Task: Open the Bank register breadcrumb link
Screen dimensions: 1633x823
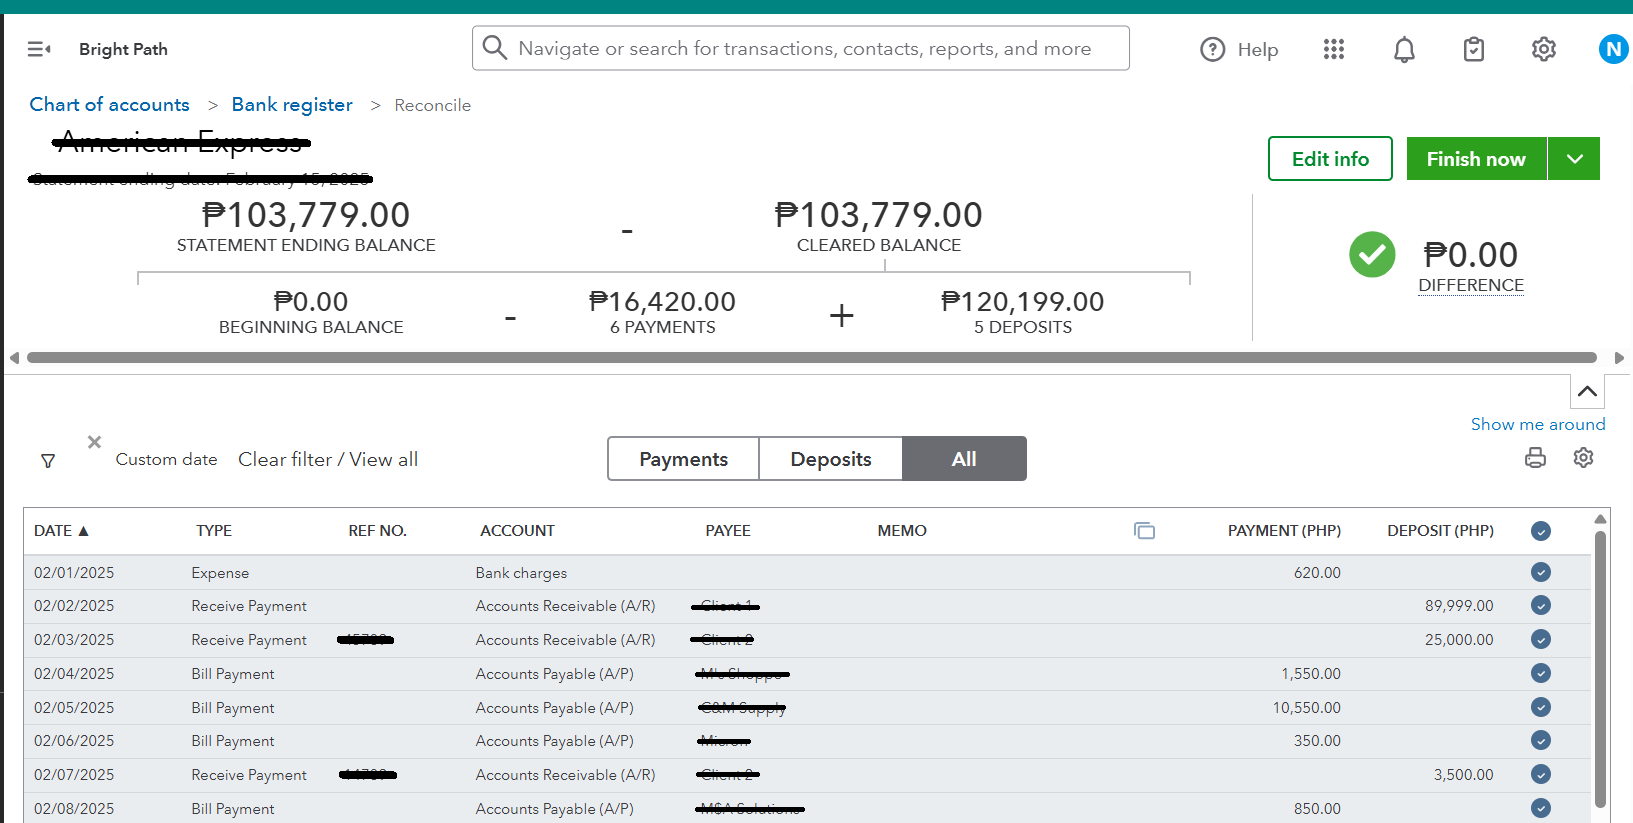Action: point(292,105)
